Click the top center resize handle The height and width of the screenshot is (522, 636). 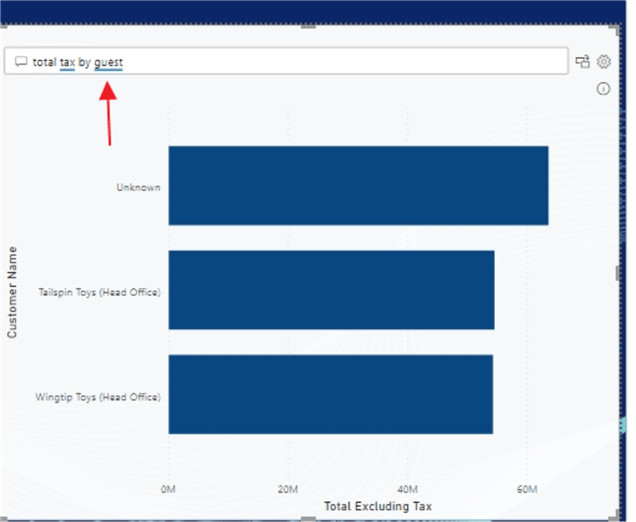coord(308,26)
